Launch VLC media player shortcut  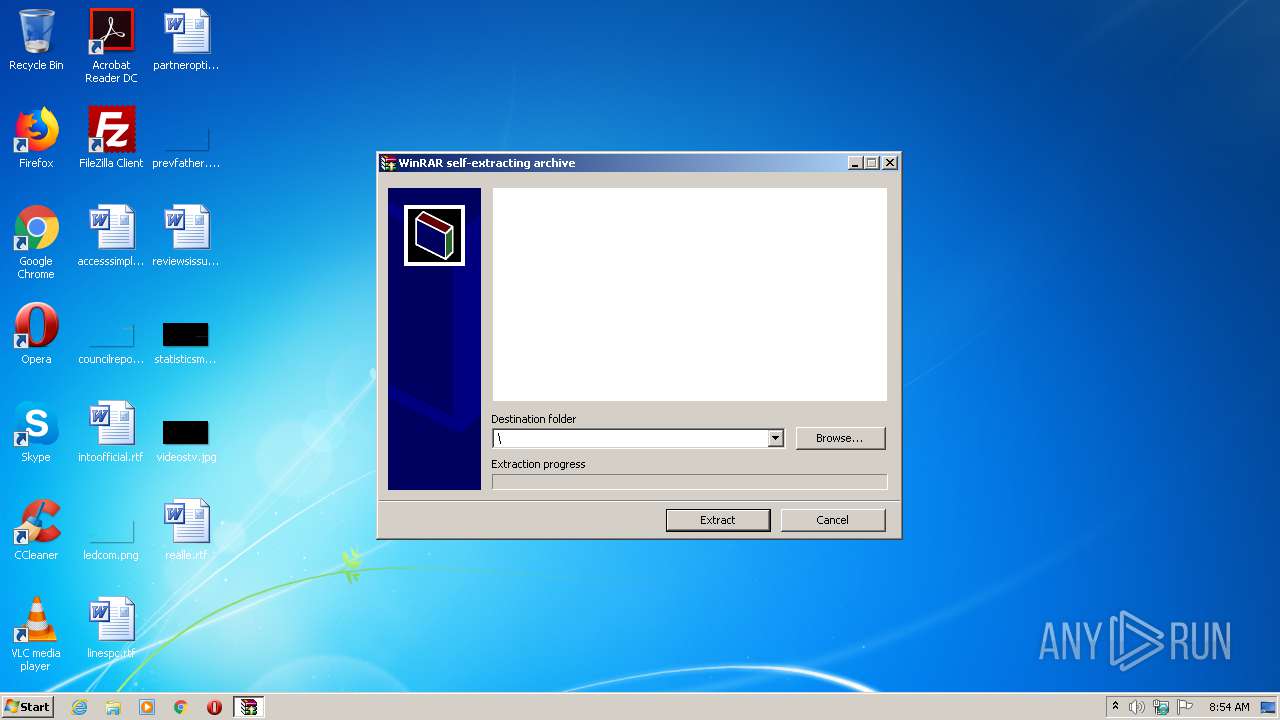[36, 634]
